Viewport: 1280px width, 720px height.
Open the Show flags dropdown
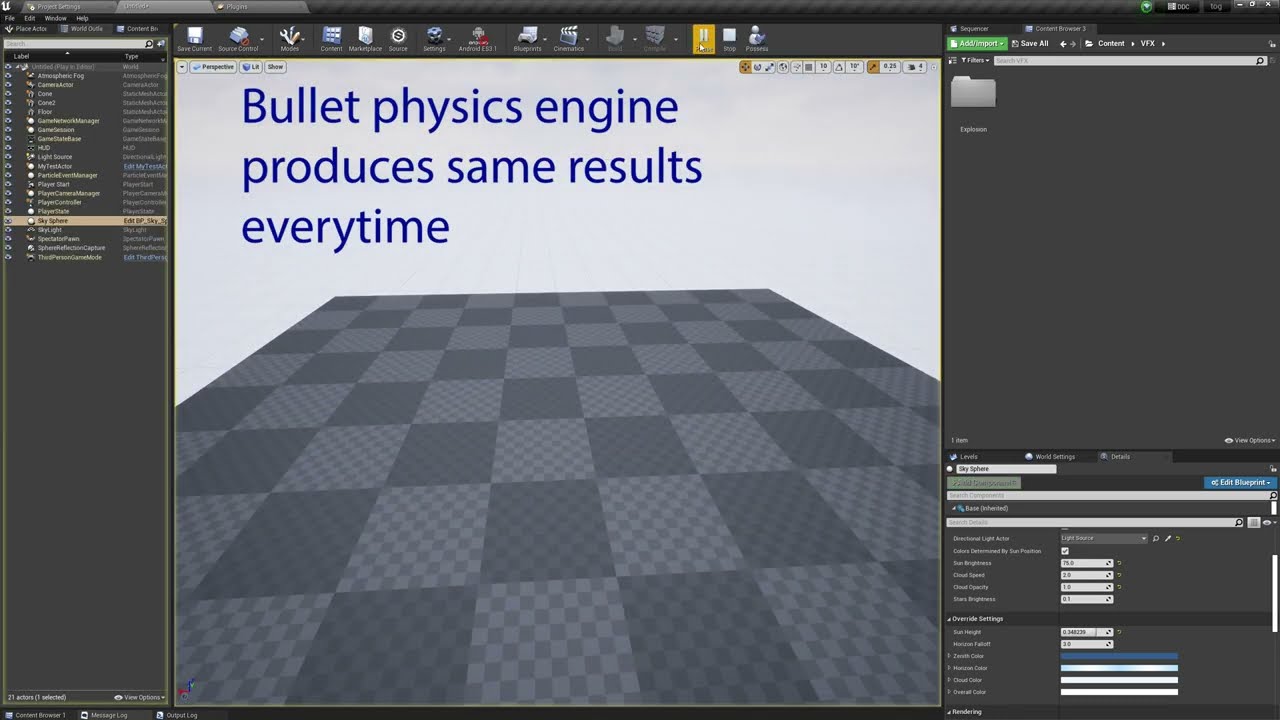tap(275, 67)
